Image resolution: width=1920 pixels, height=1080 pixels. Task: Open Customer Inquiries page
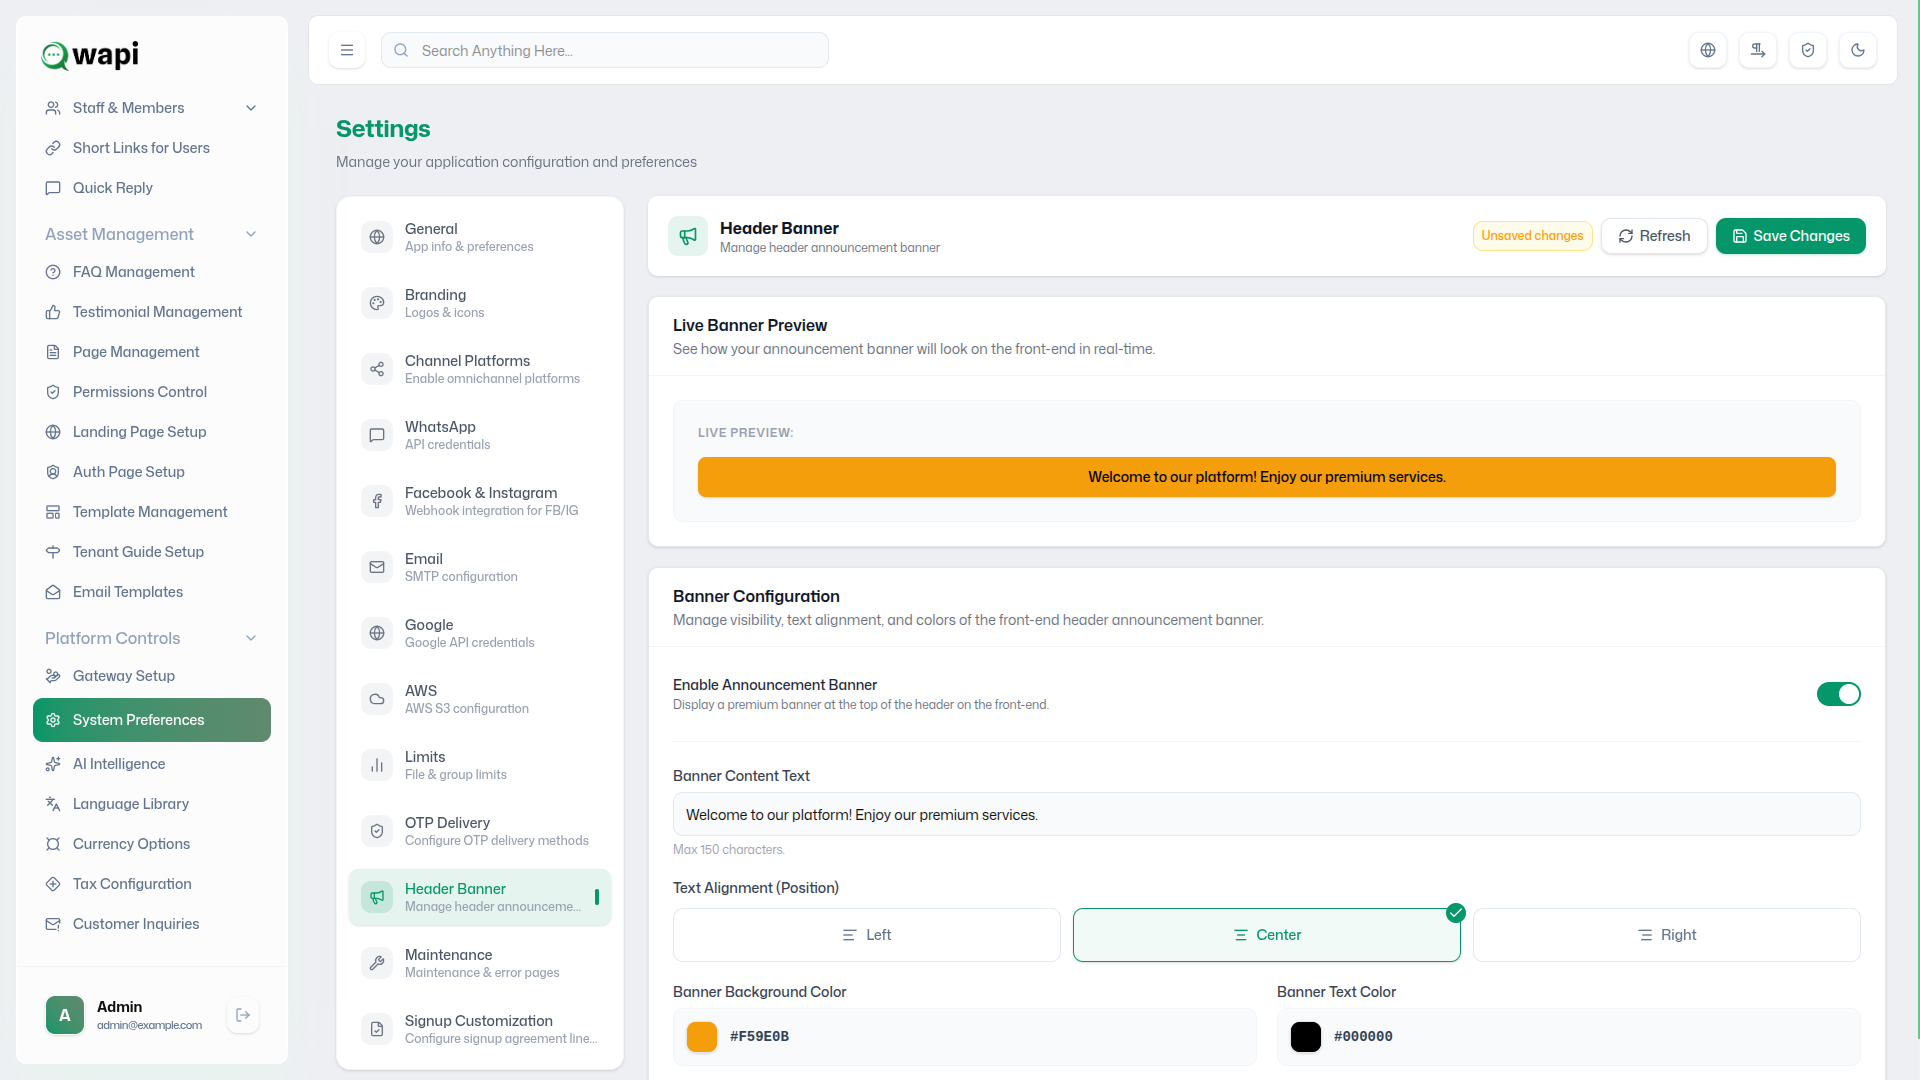point(152,924)
